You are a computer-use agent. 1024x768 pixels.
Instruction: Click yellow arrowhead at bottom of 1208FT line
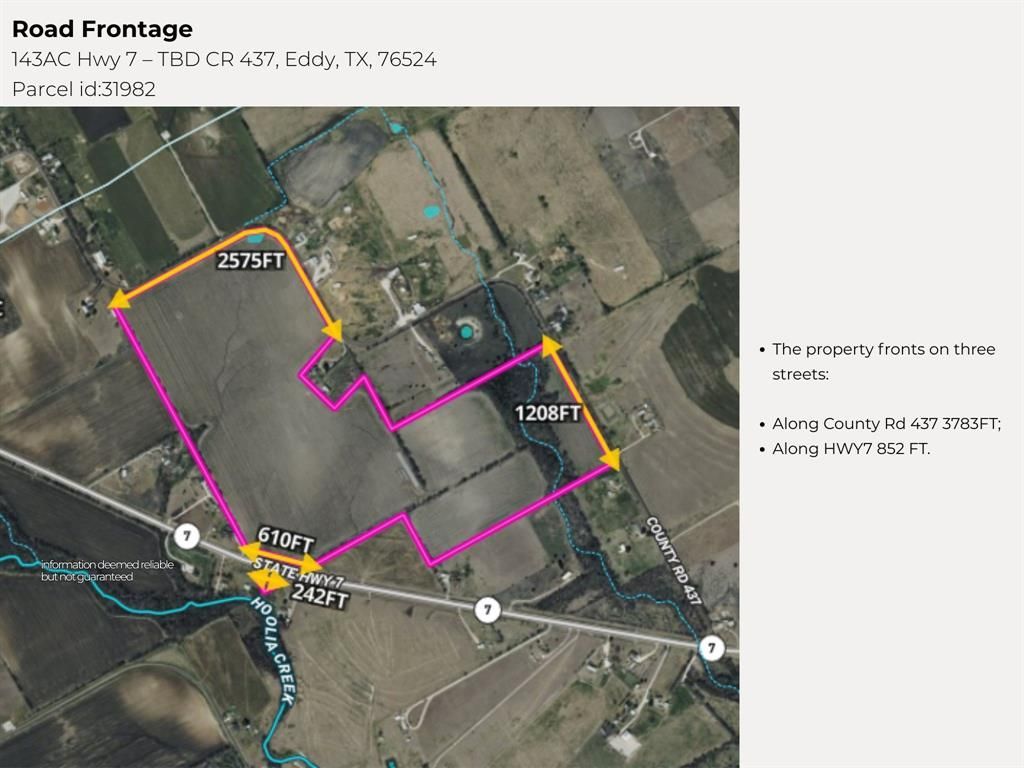point(610,458)
